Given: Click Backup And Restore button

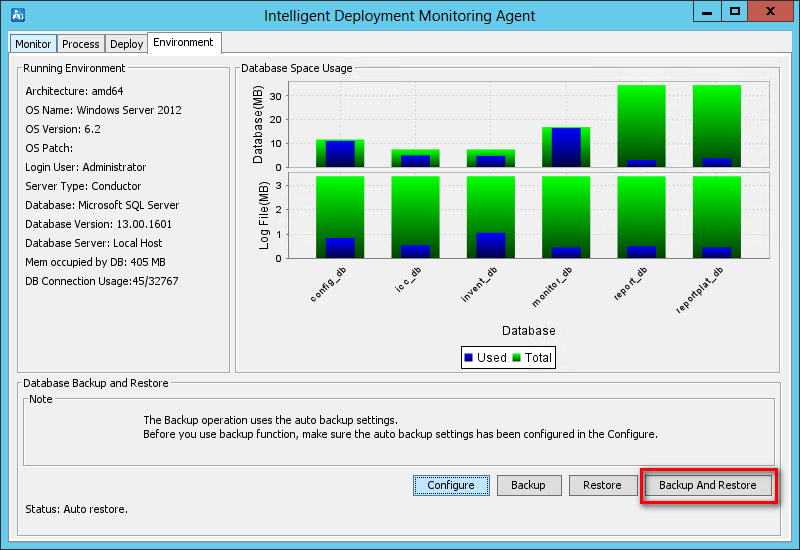Looking at the screenshot, I should tap(708, 485).
